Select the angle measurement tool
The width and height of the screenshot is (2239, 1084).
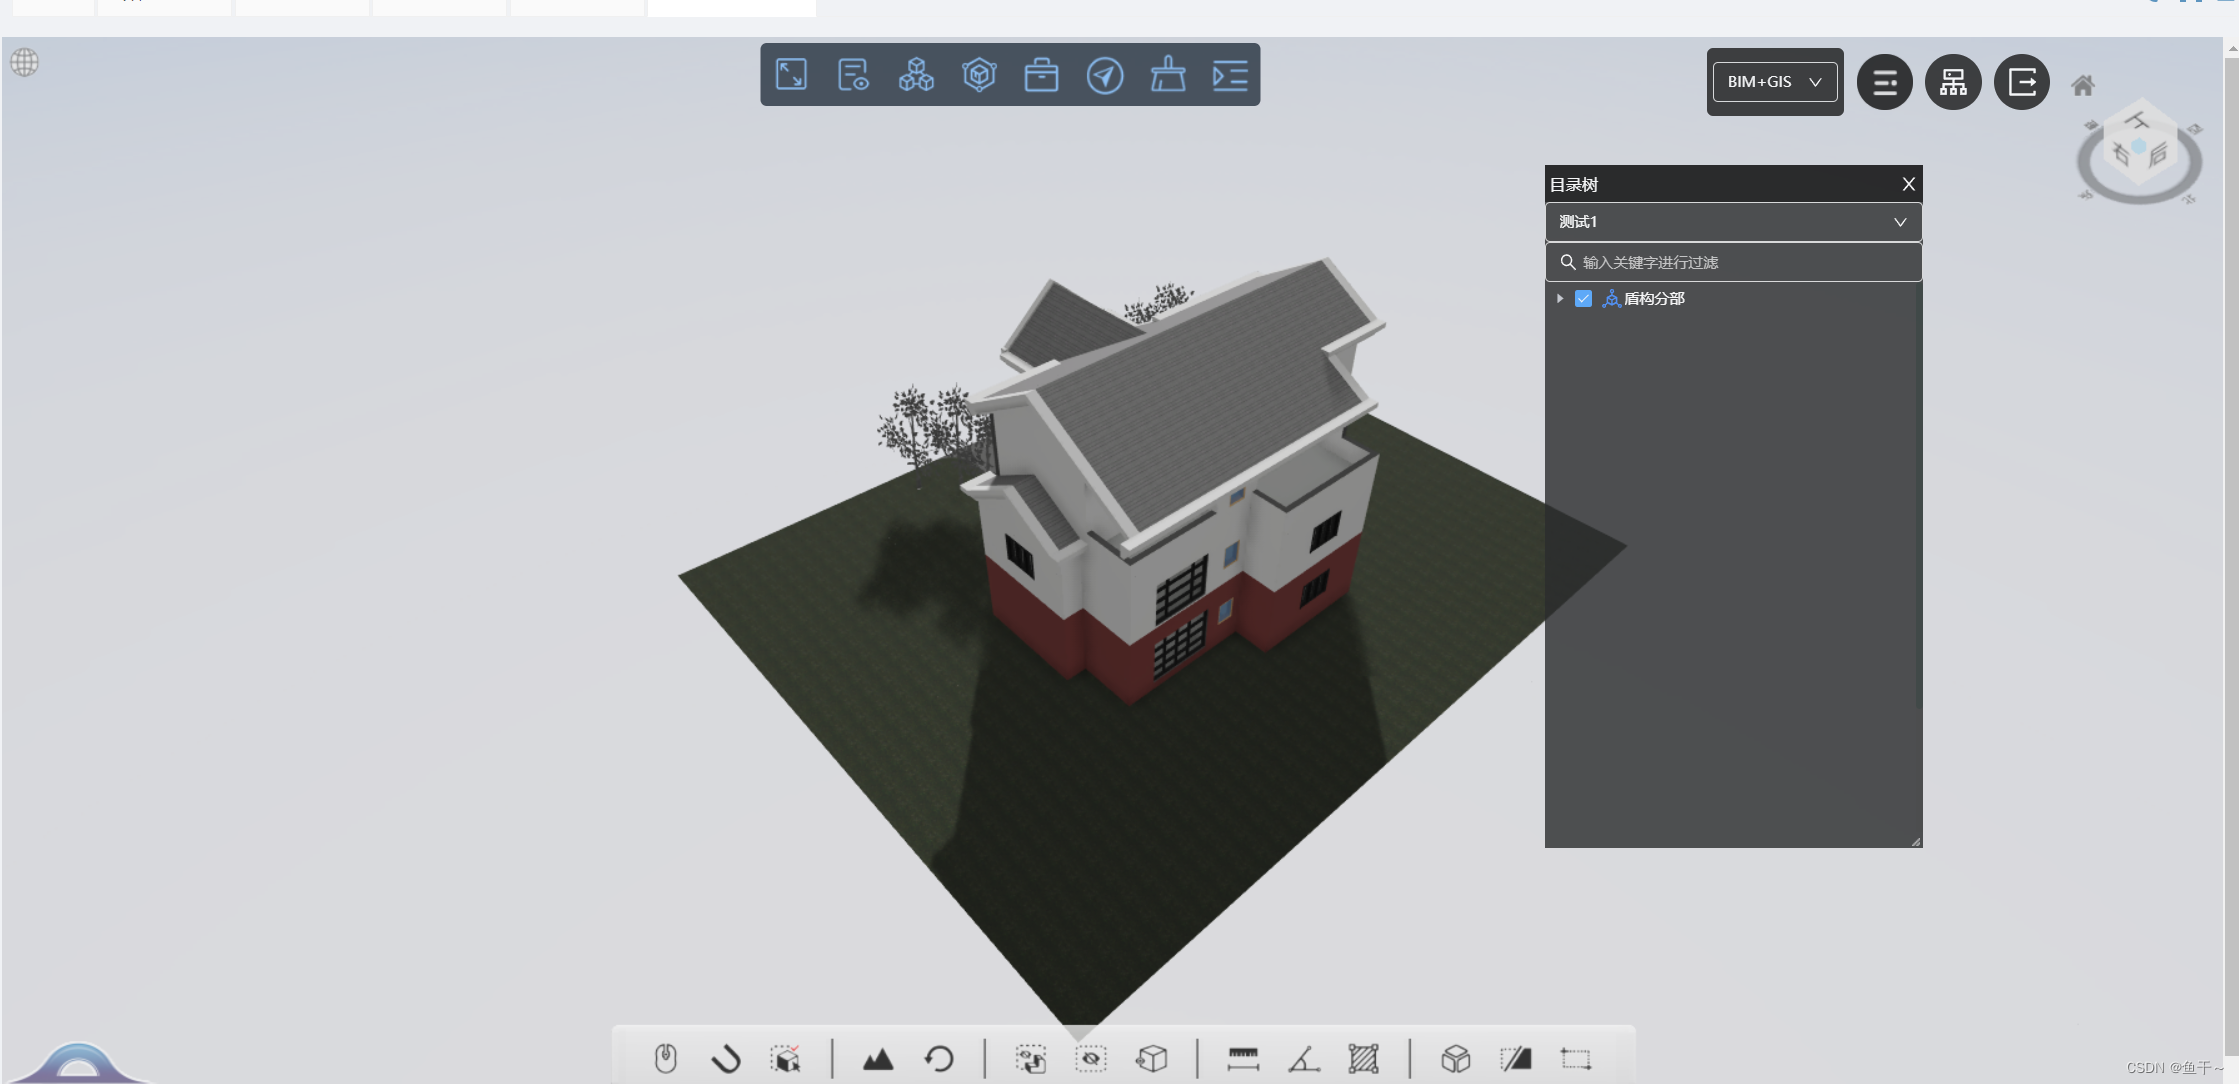[x=1303, y=1058]
